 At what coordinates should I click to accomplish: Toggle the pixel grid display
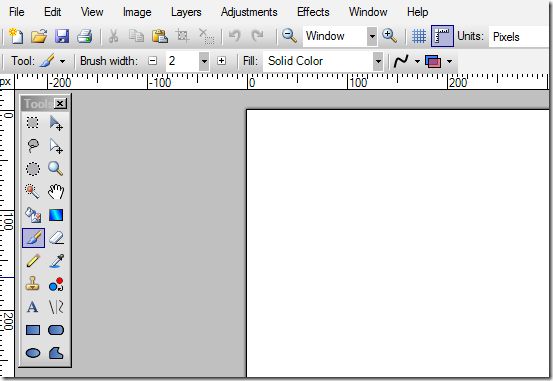click(419, 36)
